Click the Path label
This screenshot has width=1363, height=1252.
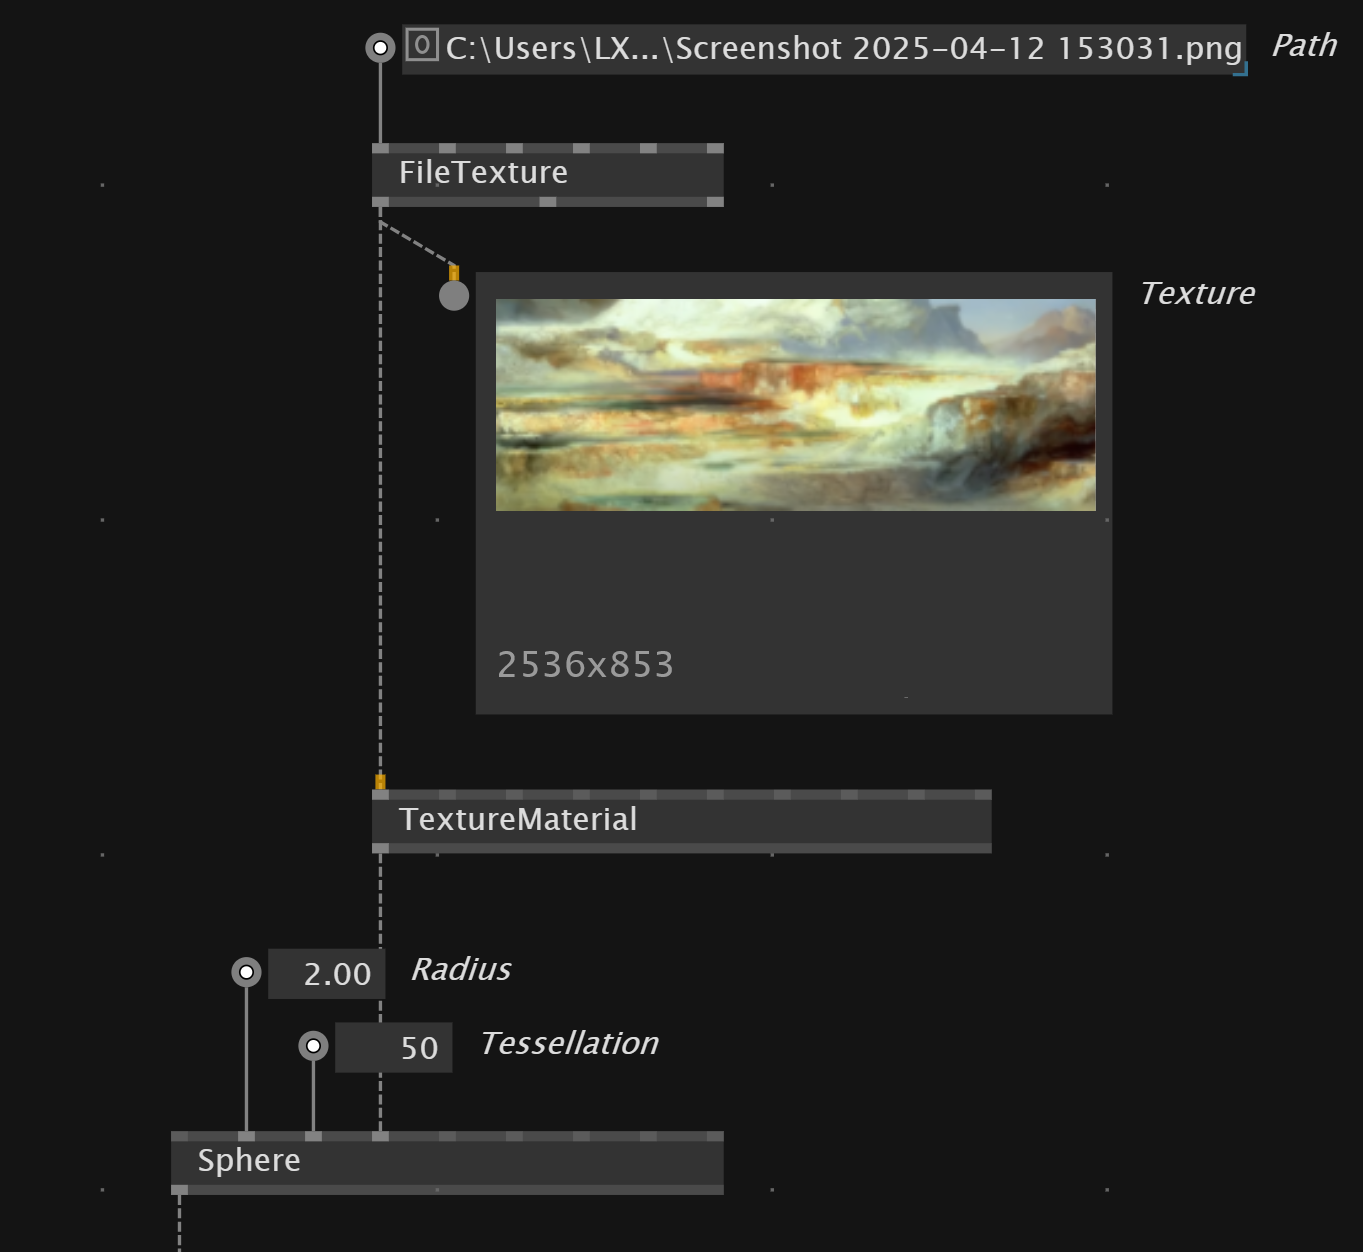1304,46
